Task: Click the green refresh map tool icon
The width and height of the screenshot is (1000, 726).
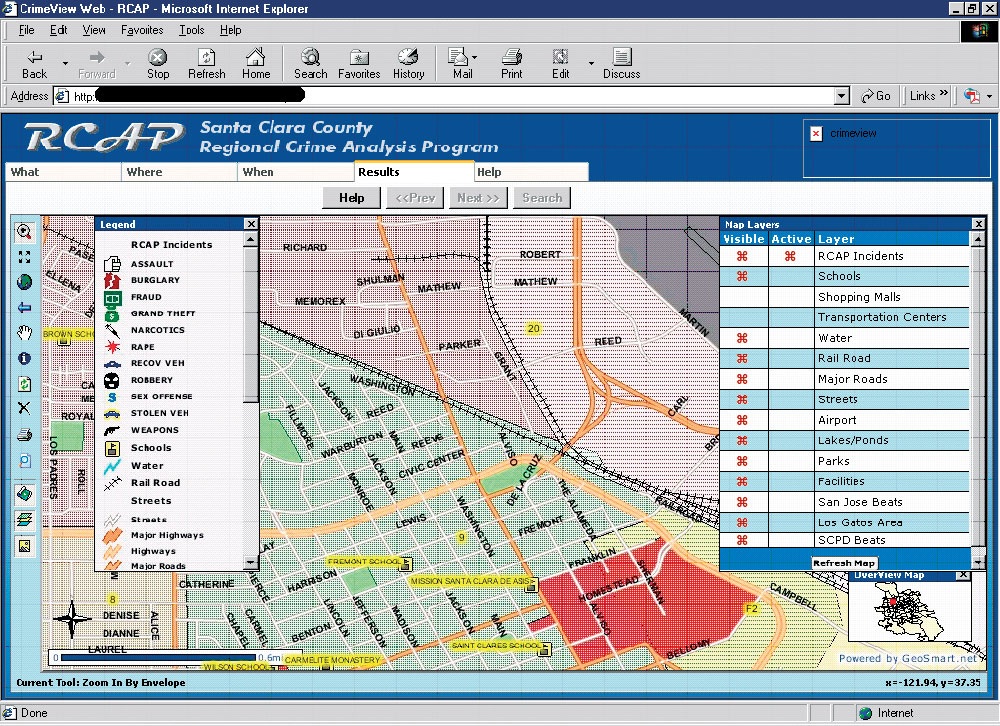Action: point(24,383)
